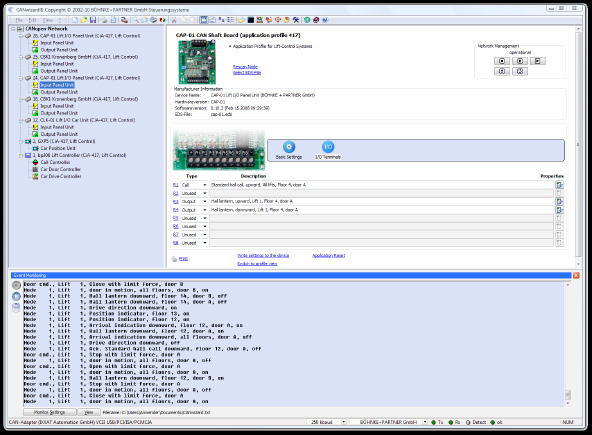The width and height of the screenshot is (592, 435).
Task: Click Write settings to the device link
Action: 263,256
